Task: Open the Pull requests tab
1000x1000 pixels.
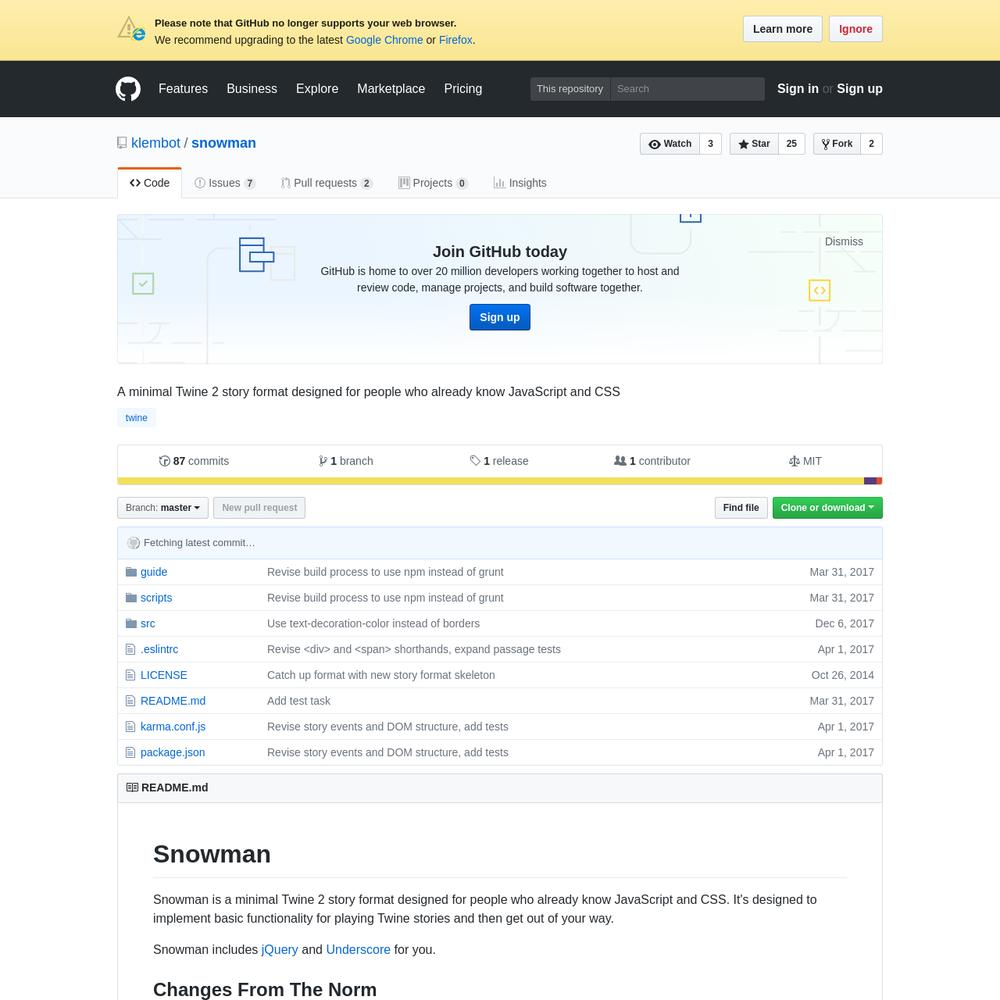Action: [327, 183]
